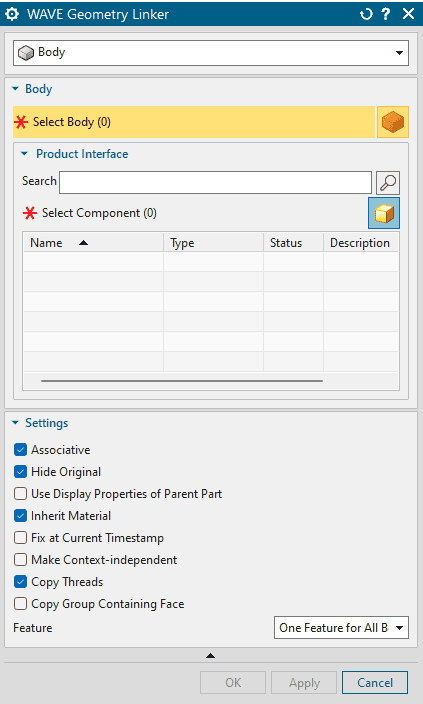Image resolution: width=423 pixels, height=704 pixels.
Task: Collapse the Product Interface group
Action: (25, 154)
